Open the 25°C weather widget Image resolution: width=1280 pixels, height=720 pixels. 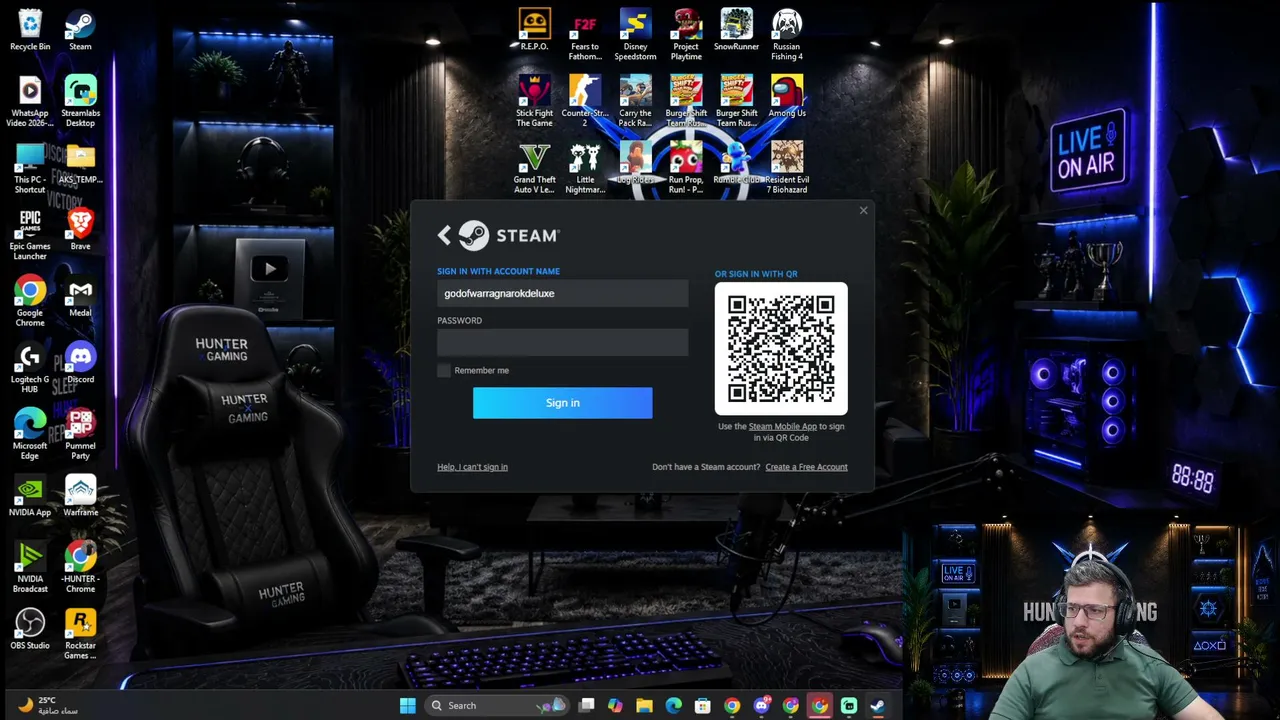click(48, 706)
